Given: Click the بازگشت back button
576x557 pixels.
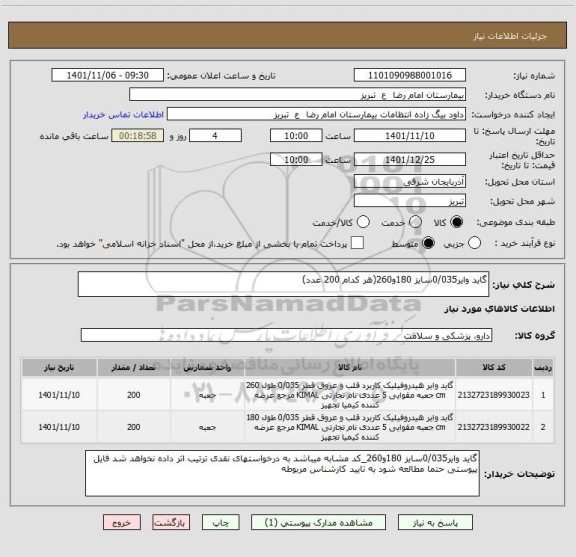Looking at the screenshot, I should [x=171, y=522].
